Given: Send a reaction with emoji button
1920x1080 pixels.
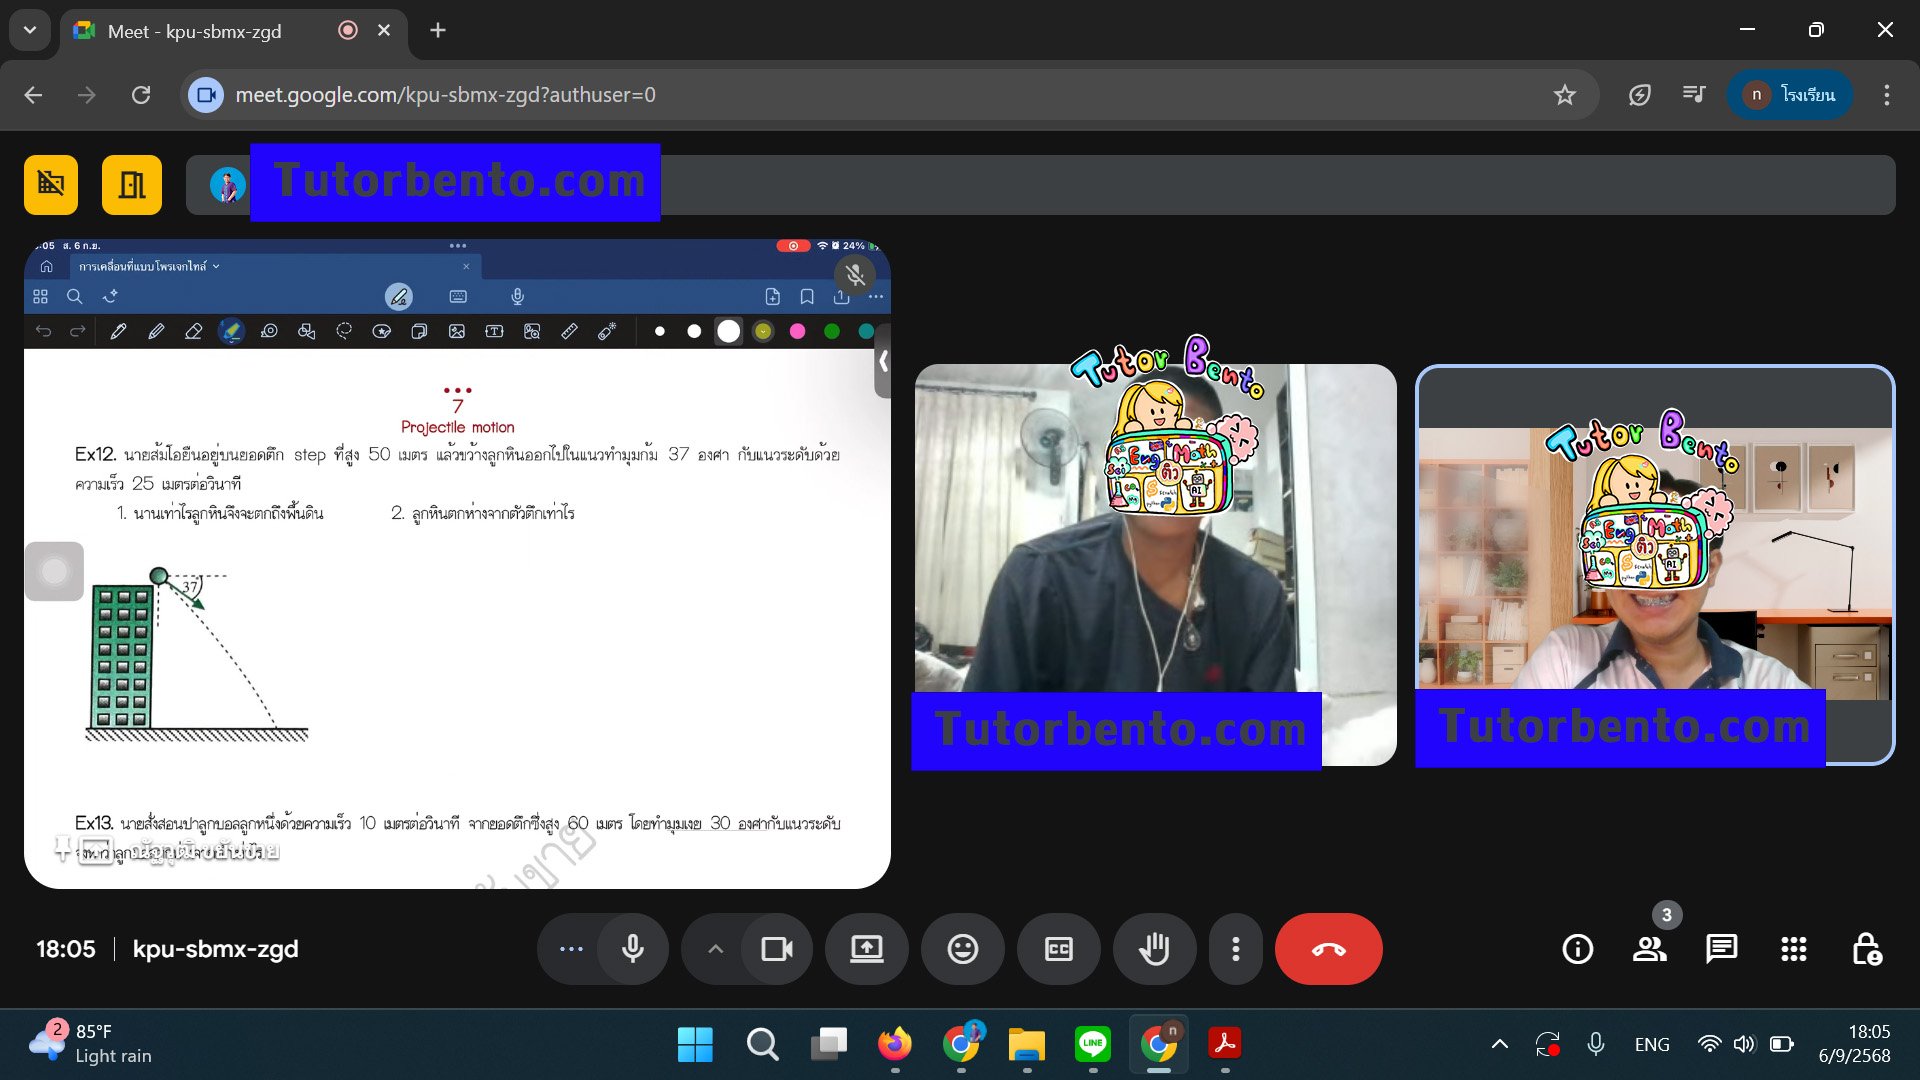Looking at the screenshot, I should (962, 949).
